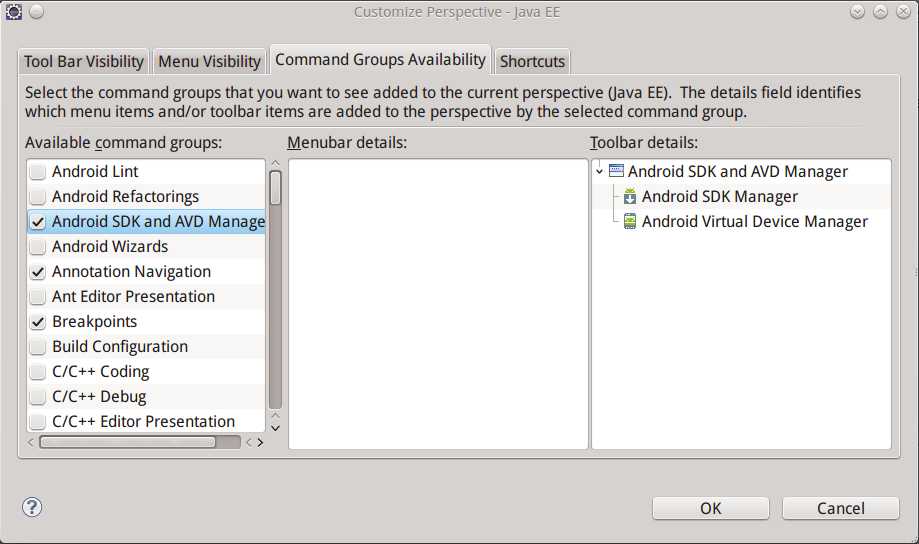Select the Build Configuration row label
Image resolution: width=919 pixels, height=544 pixels.
pyautogui.click(x=120, y=346)
